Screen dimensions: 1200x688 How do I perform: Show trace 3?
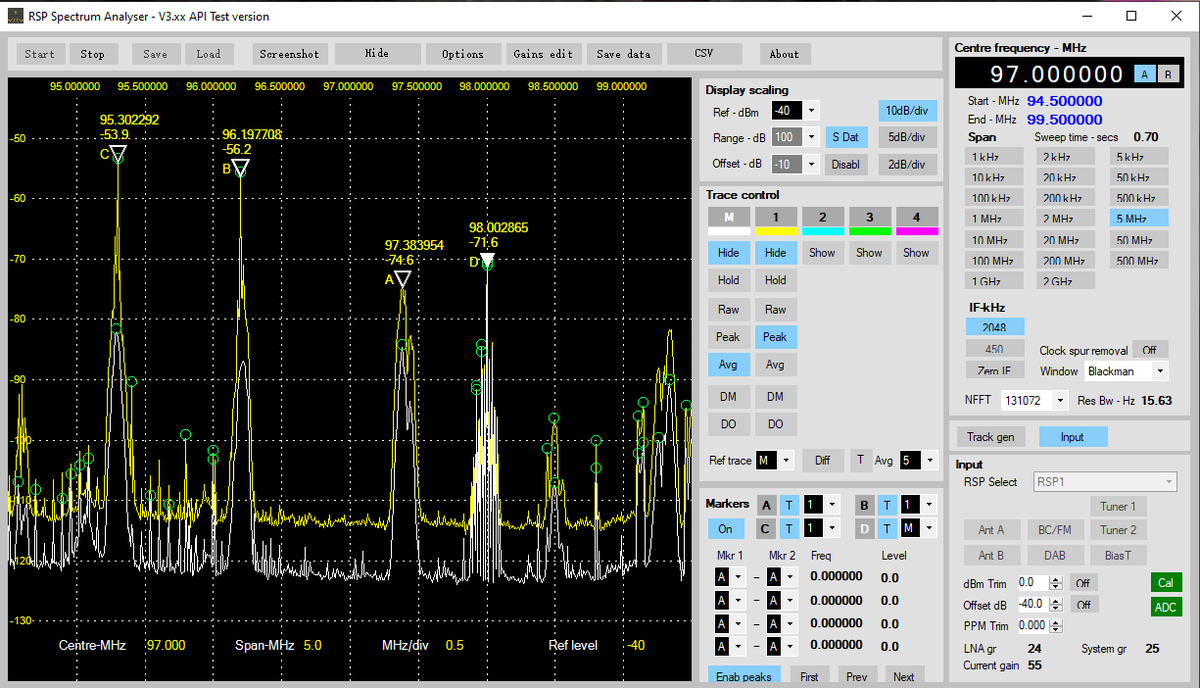869,253
